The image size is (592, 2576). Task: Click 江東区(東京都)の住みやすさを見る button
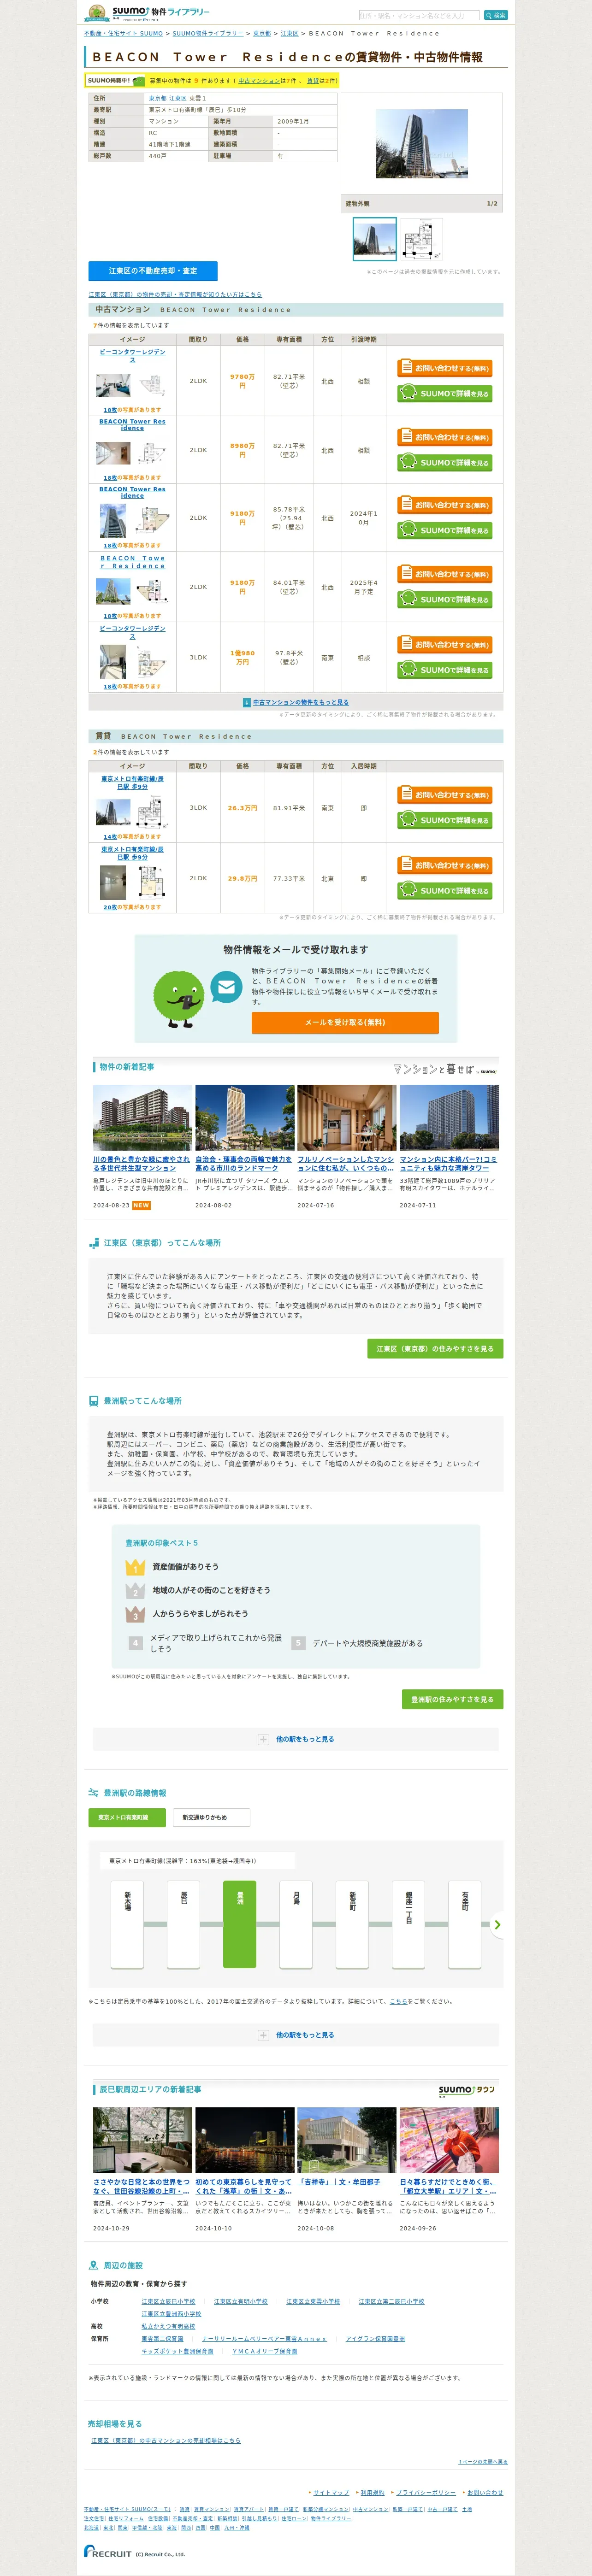[435, 1348]
